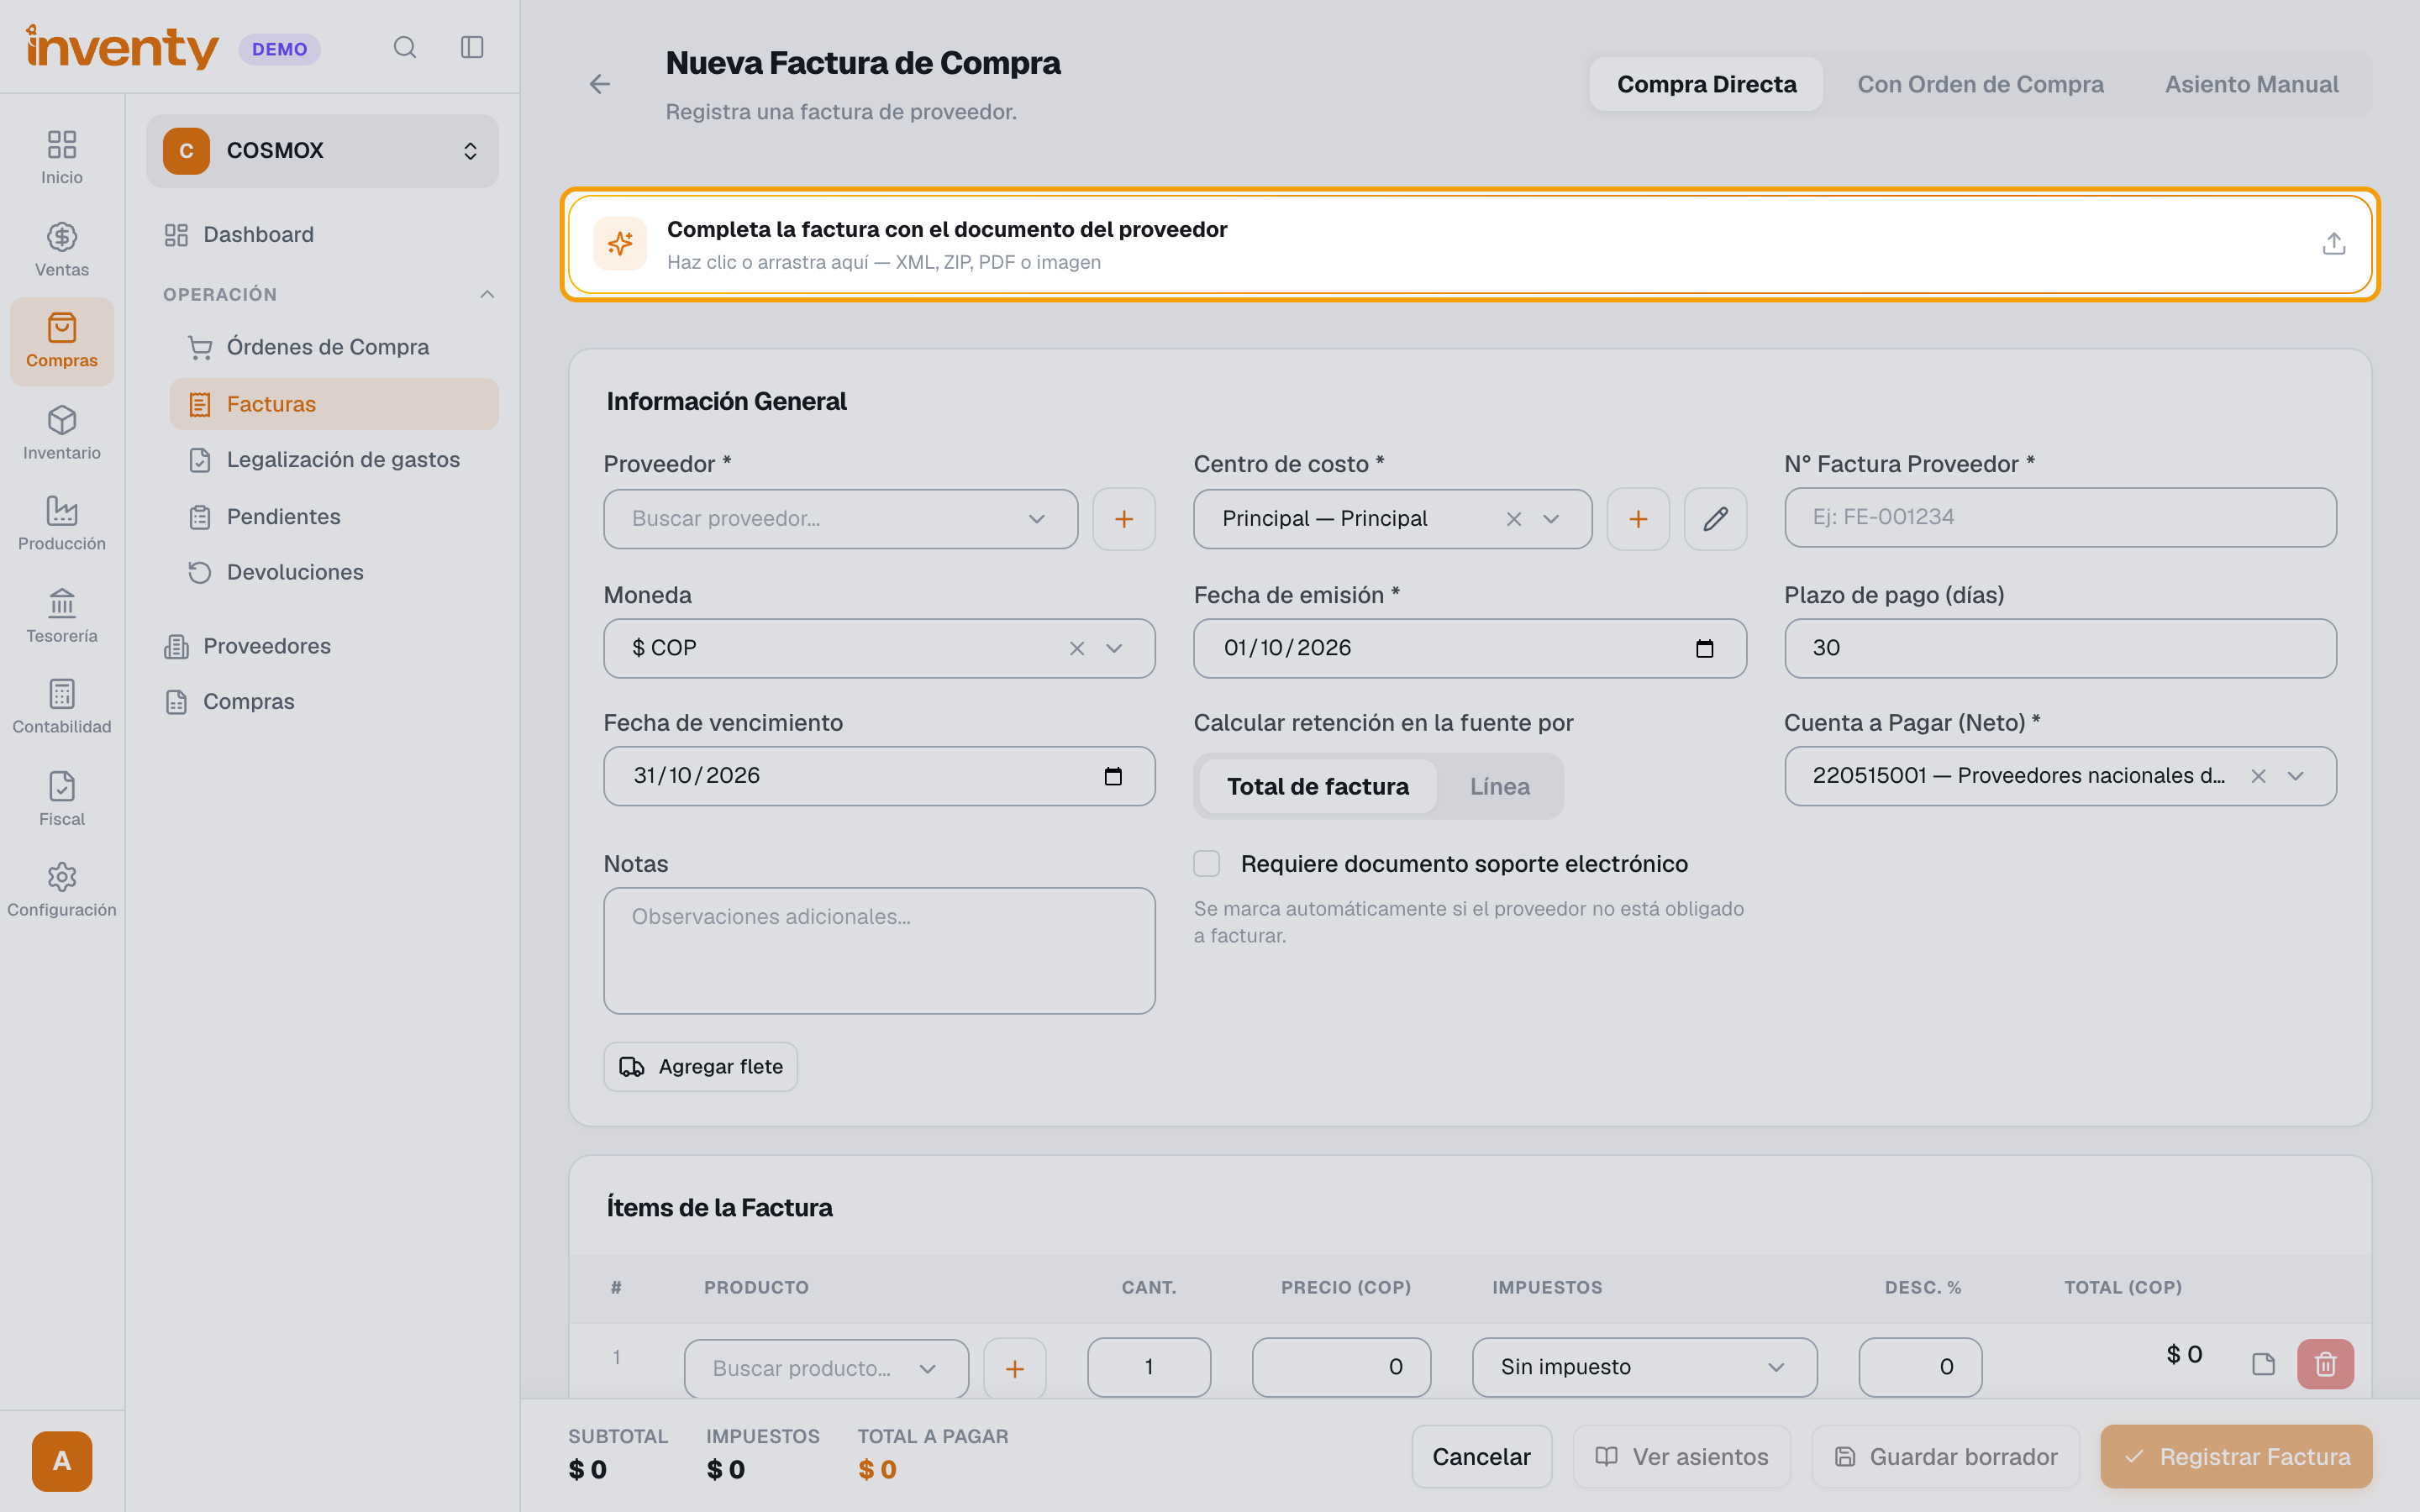2420x1512 pixels.
Task: Click Registrar Factura button
Action: click(2236, 1456)
